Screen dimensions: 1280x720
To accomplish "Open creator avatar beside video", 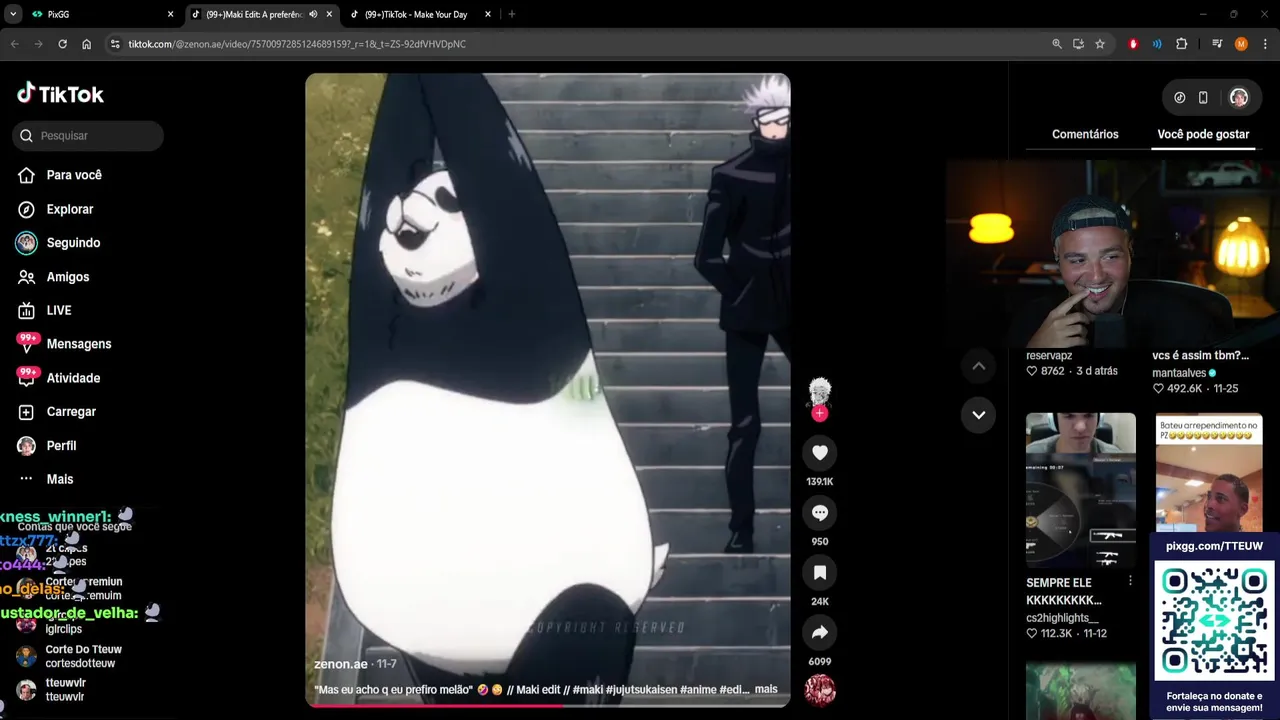I will (820, 392).
